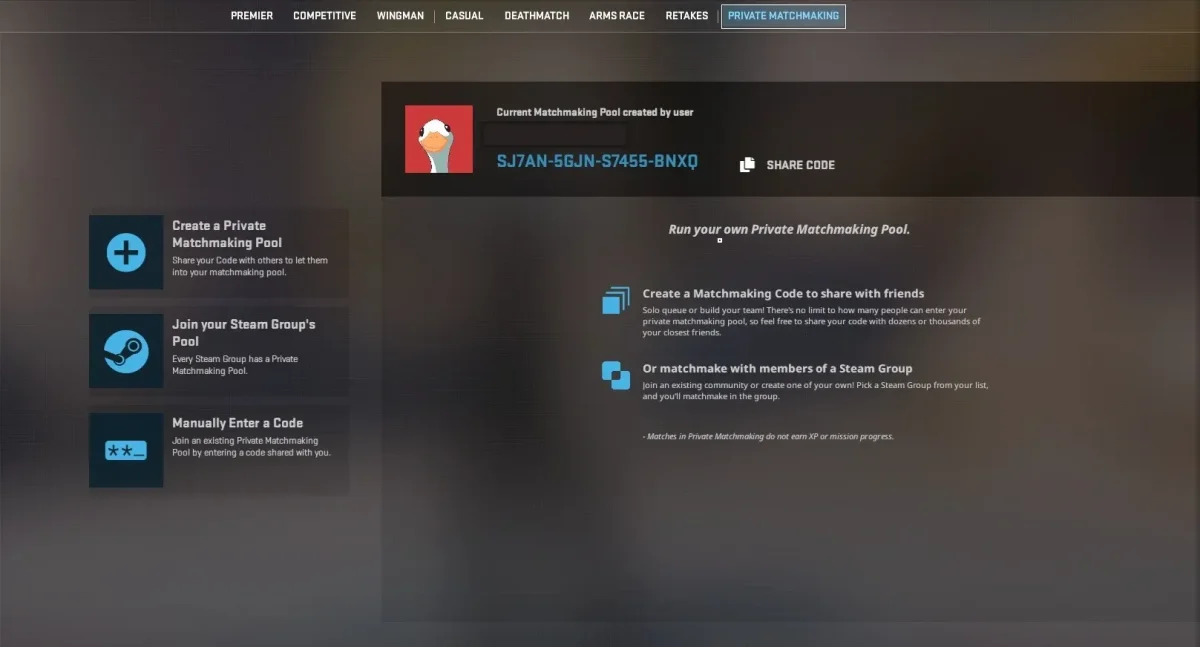
Task: Select the Wingman tab
Action: (400, 15)
